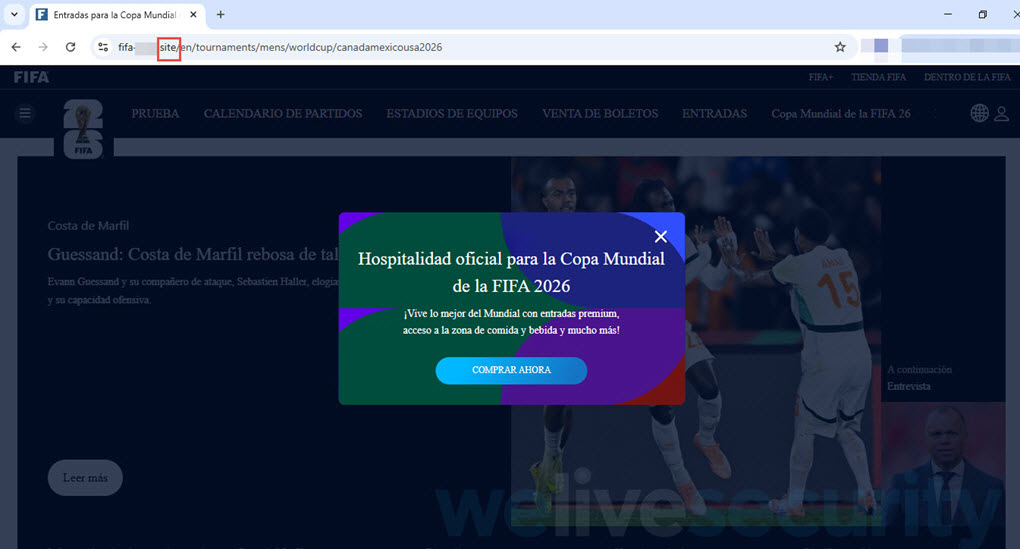Click the Guessand headline text
The height and width of the screenshot is (549, 1020).
(x=193, y=254)
